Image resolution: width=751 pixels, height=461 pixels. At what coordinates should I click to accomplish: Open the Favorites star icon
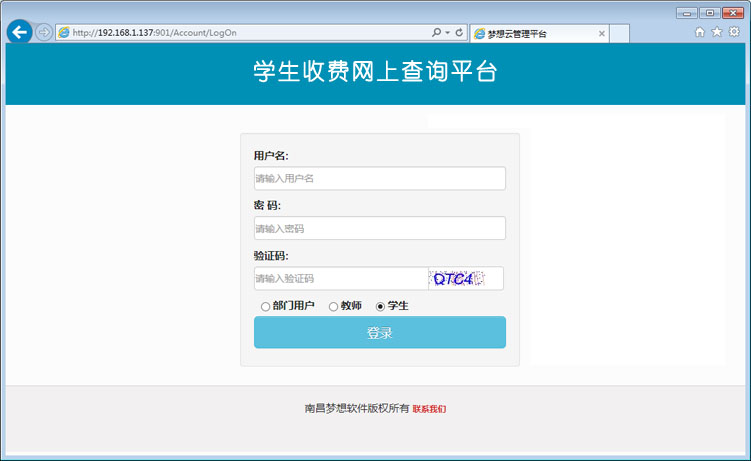pyautogui.click(x=717, y=32)
